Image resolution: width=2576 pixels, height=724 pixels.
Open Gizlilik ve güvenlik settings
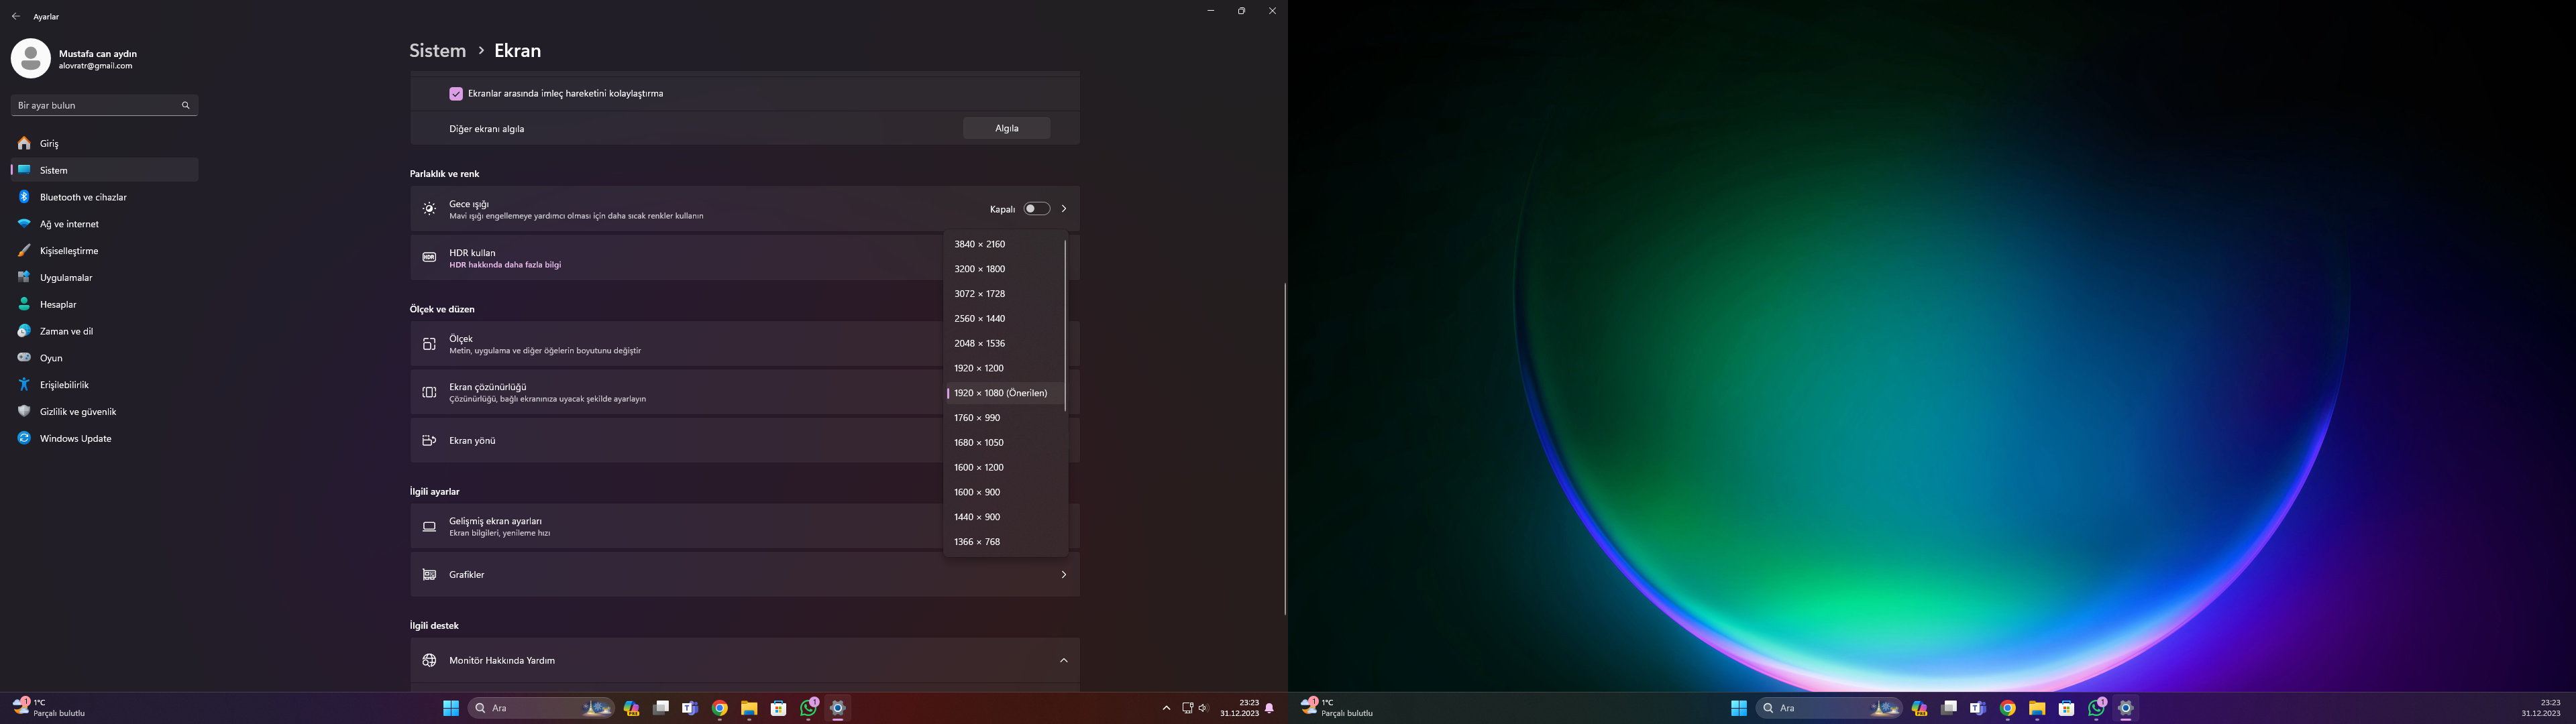[104, 412]
